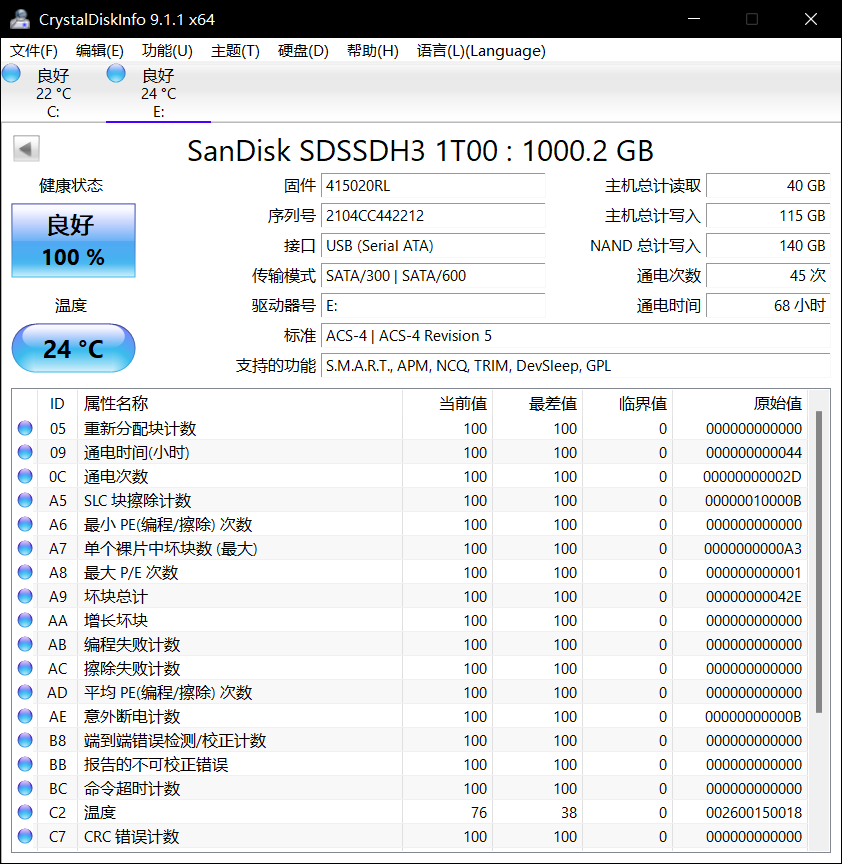
Task: Click the 传输模式 field SATA/300 | SATA/600
Action: point(433,276)
